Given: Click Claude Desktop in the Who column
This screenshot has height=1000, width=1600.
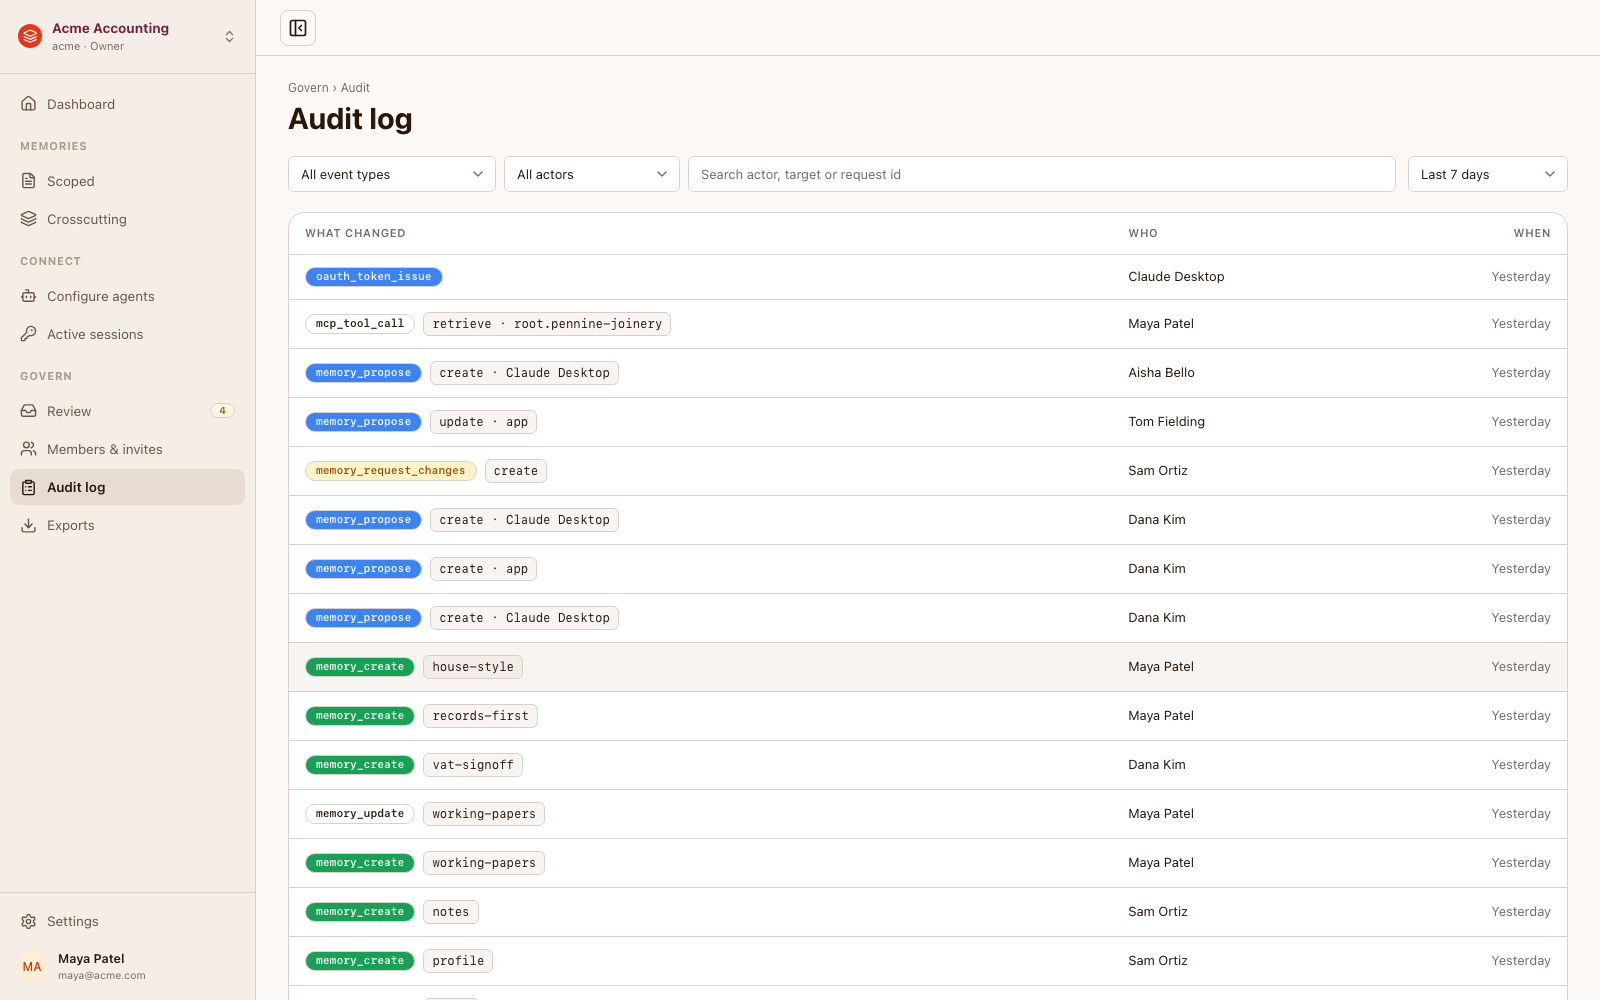Looking at the screenshot, I should pos(1176,277).
